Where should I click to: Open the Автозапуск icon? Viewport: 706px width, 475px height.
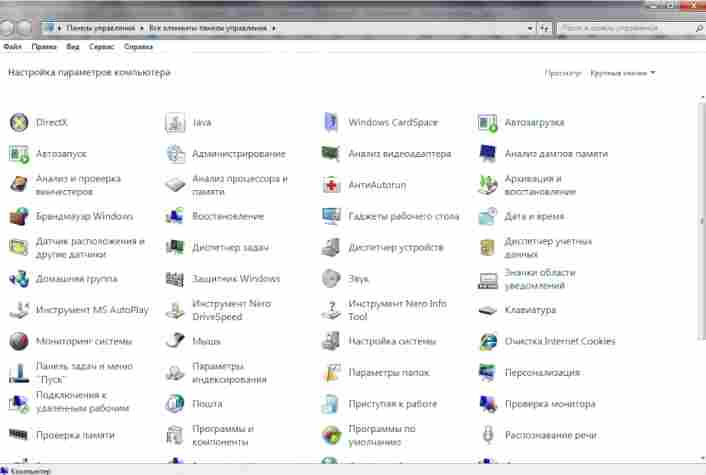pos(19,154)
